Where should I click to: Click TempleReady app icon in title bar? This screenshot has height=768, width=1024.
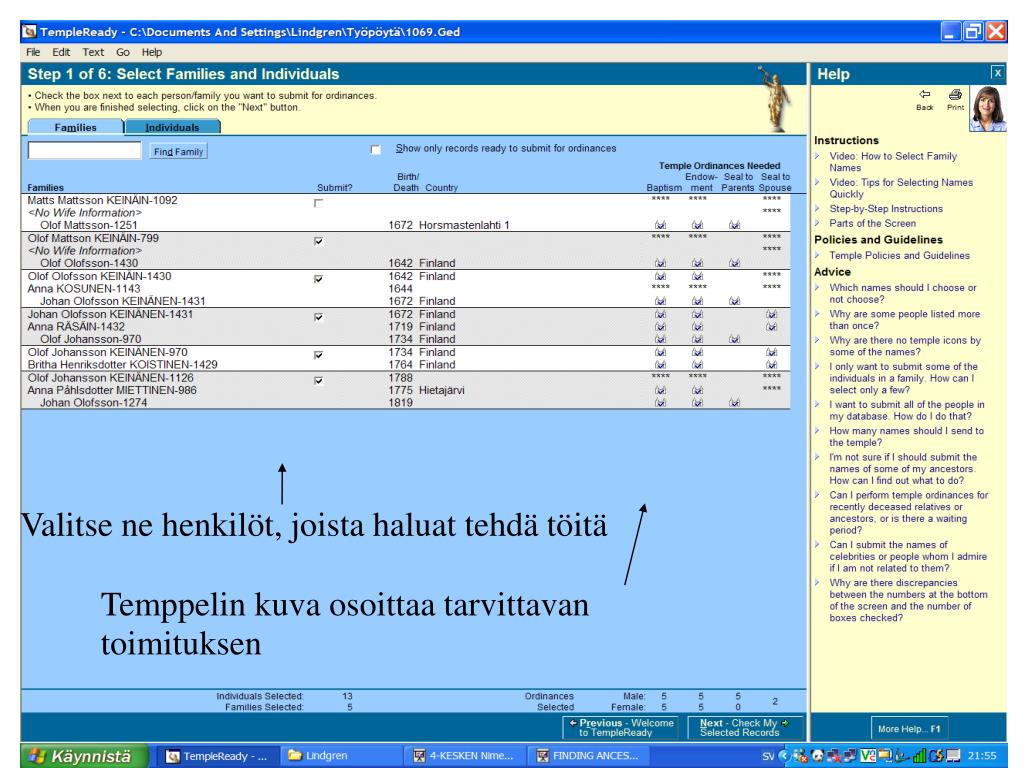pos(29,32)
